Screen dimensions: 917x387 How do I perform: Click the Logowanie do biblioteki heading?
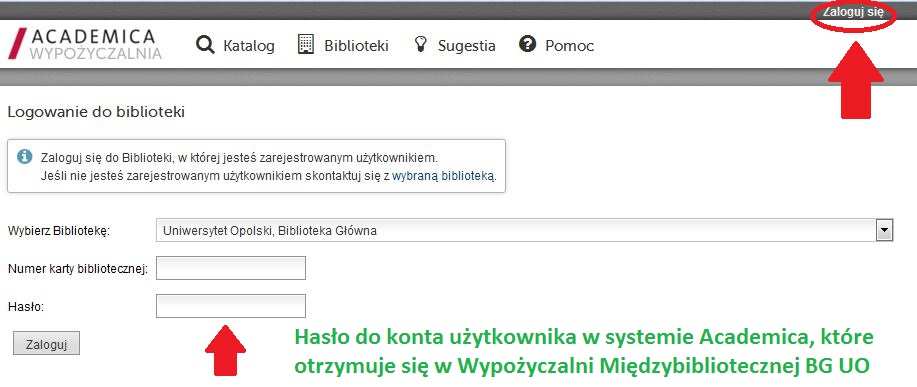click(x=96, y=112)
